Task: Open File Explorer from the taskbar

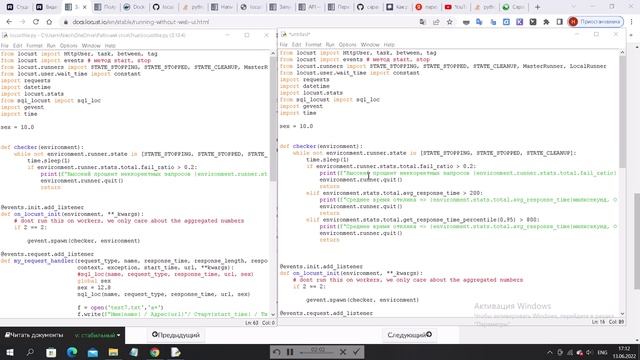Action: click(x=113, y=352)
